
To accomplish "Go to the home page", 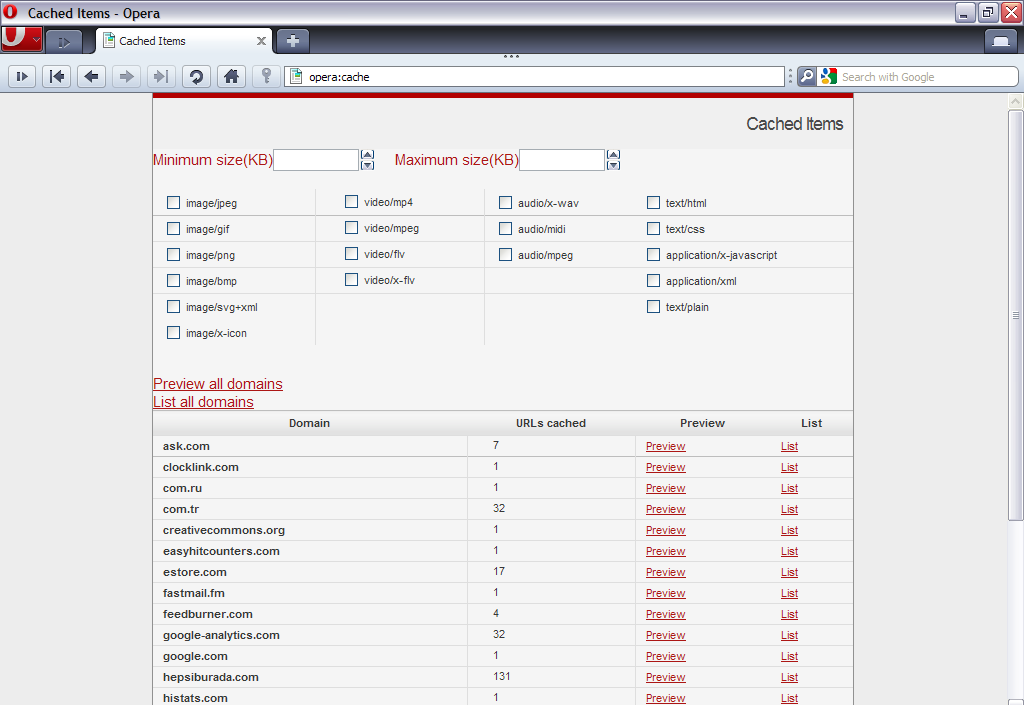I will pos(231,76).
